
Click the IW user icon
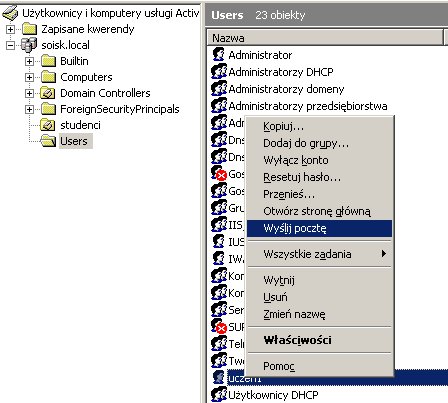click(x=219, y=259)
